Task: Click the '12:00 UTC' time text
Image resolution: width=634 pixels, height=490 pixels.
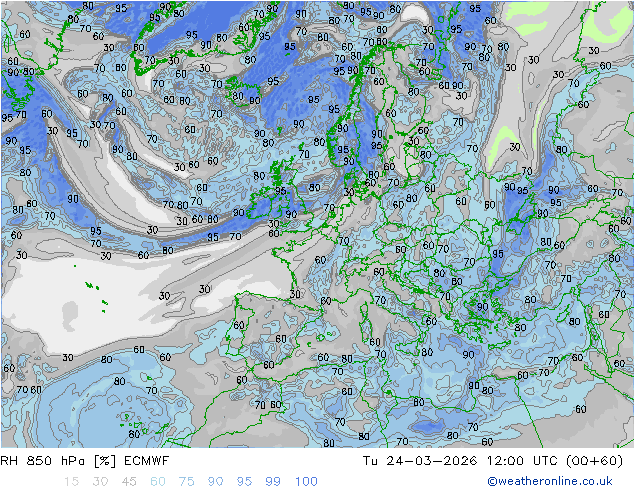Action: tap(522, 461)
